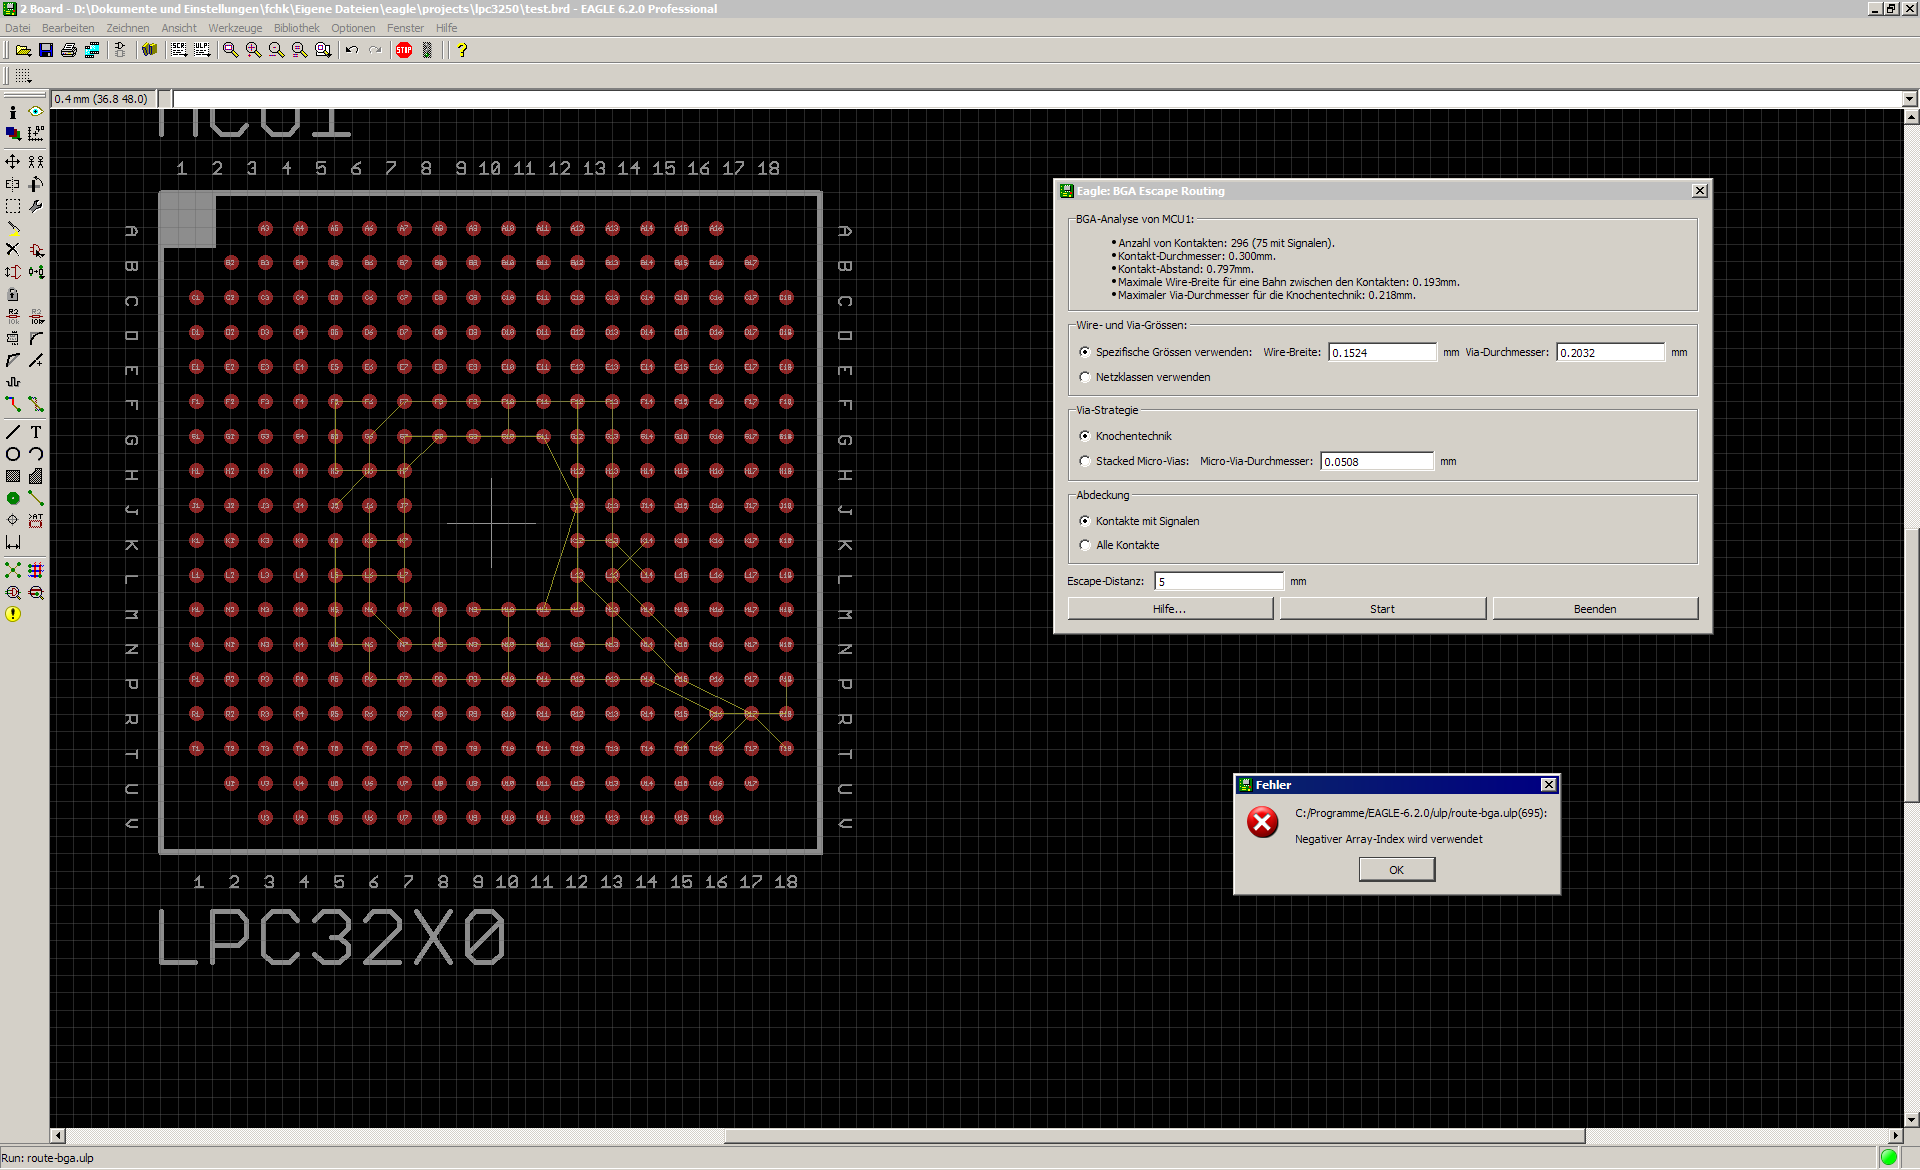
Task: Click the scroll right arrow at bottom
Action: (x=1896, y=1136)
